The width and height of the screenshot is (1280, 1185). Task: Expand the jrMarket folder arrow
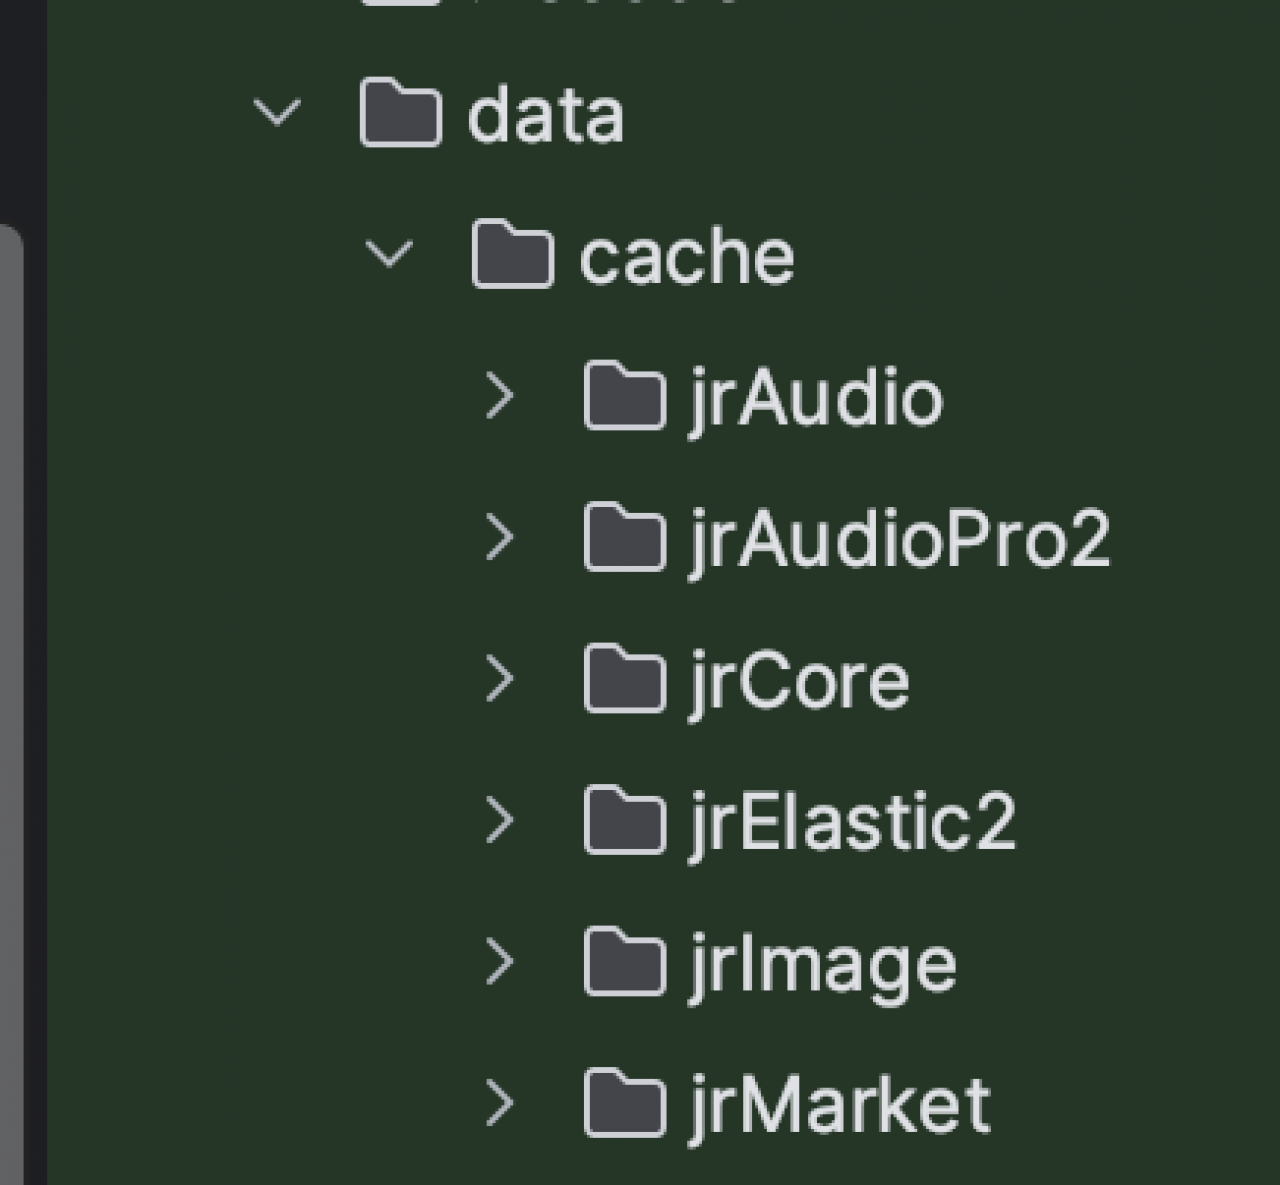(x=499, y=1104)
